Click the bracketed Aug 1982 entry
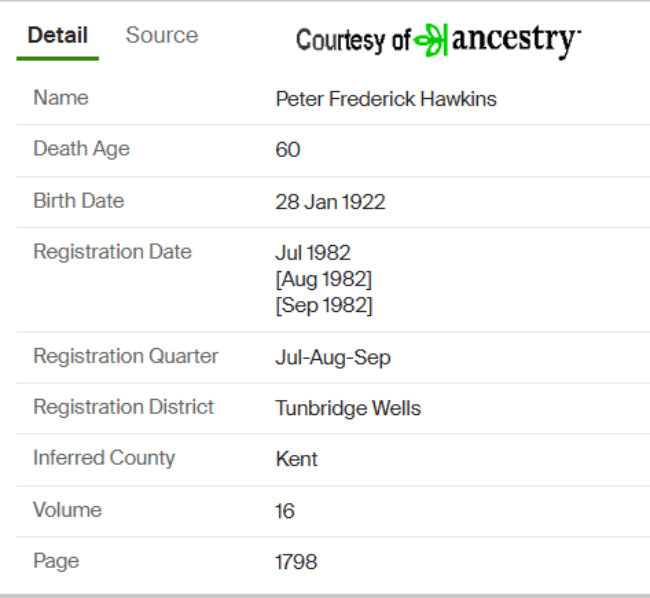 (x=324, y=279)
